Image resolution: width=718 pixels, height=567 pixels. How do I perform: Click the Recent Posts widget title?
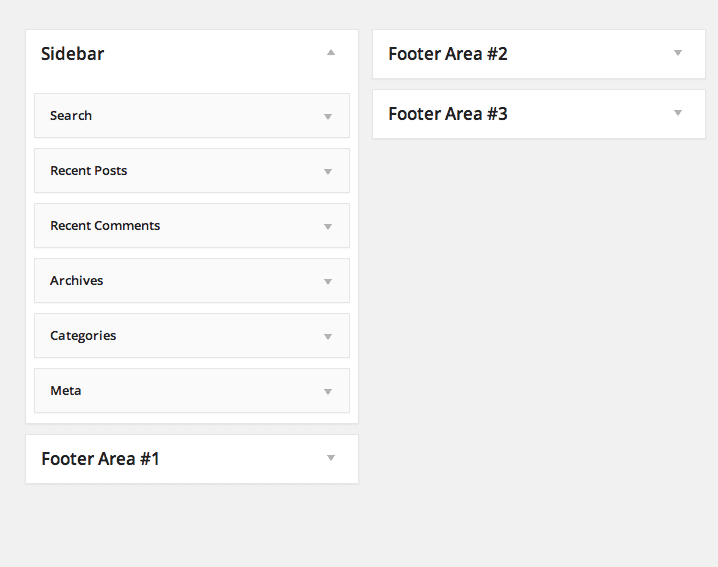[89, 171]
